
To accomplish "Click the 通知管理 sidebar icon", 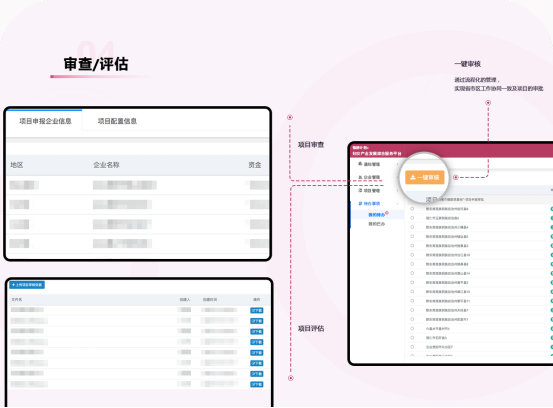I will coord(360,164).
